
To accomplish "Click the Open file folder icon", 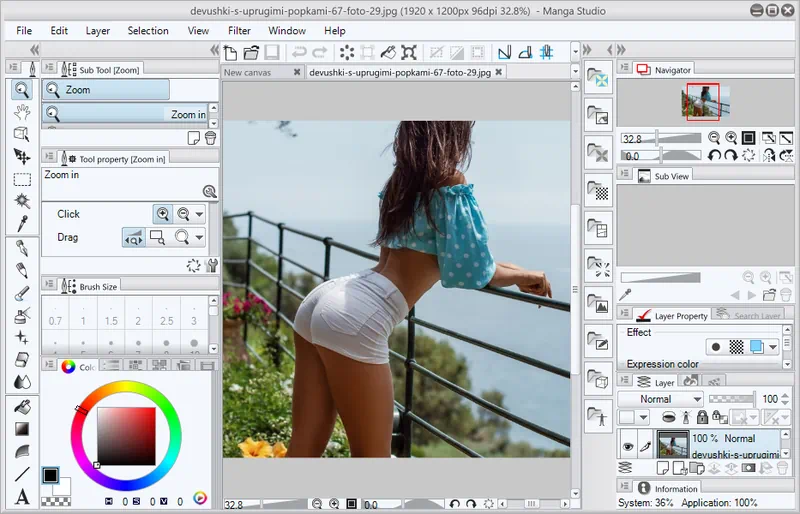I will [x=250, y=52].
